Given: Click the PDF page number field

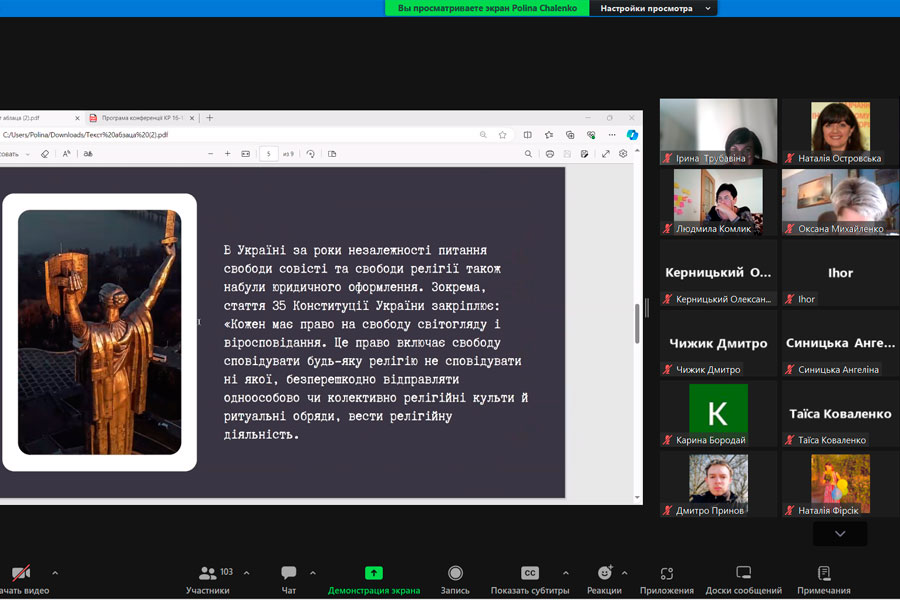Looking at the screenshot, I should click(268, 154).
